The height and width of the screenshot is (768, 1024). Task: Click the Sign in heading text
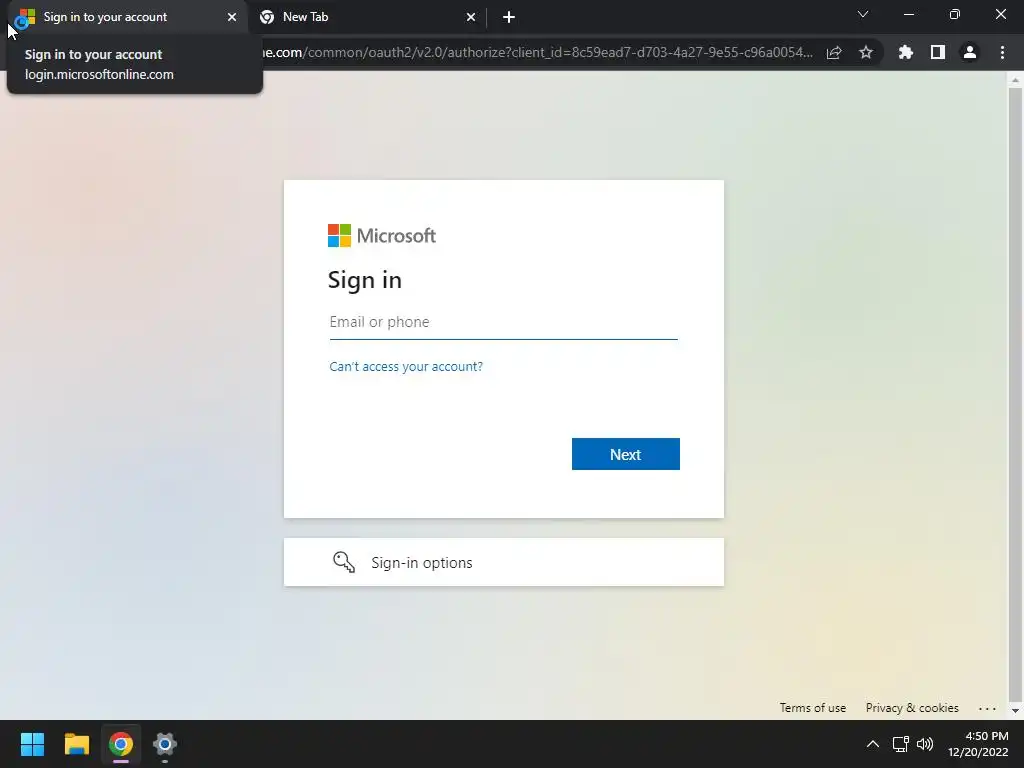364,280
